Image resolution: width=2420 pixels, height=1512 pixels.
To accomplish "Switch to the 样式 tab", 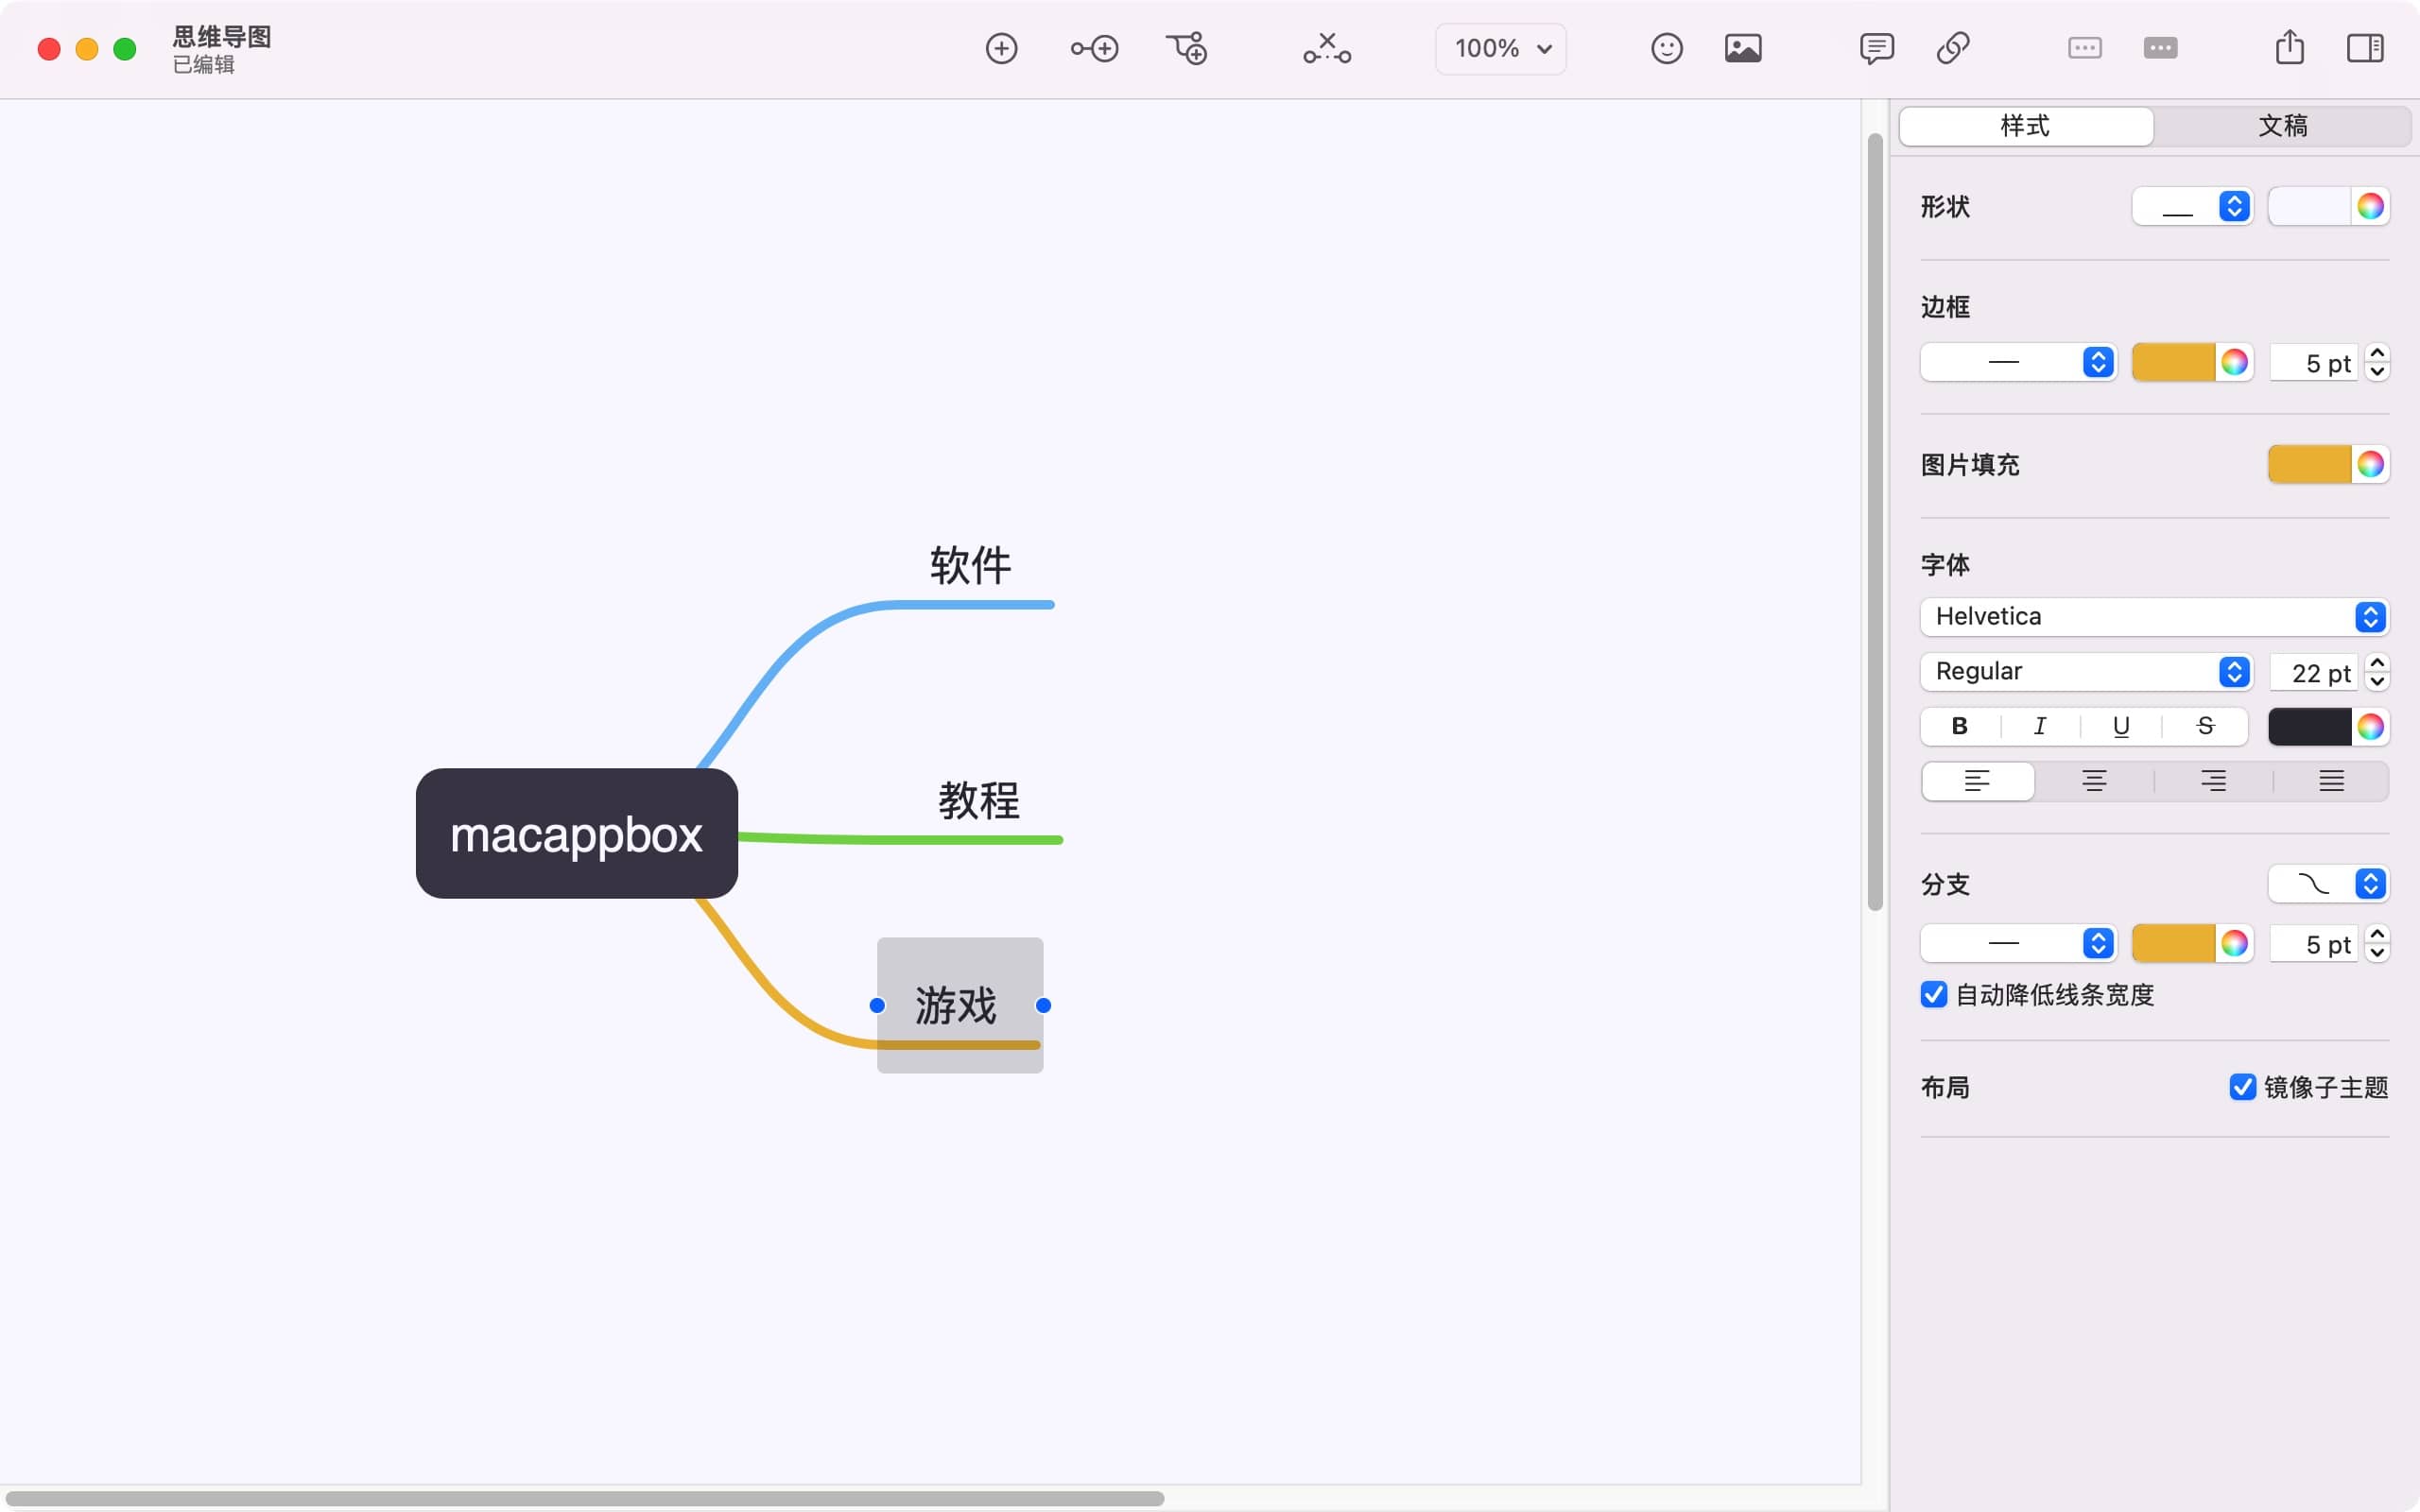I will point(2025,126).
